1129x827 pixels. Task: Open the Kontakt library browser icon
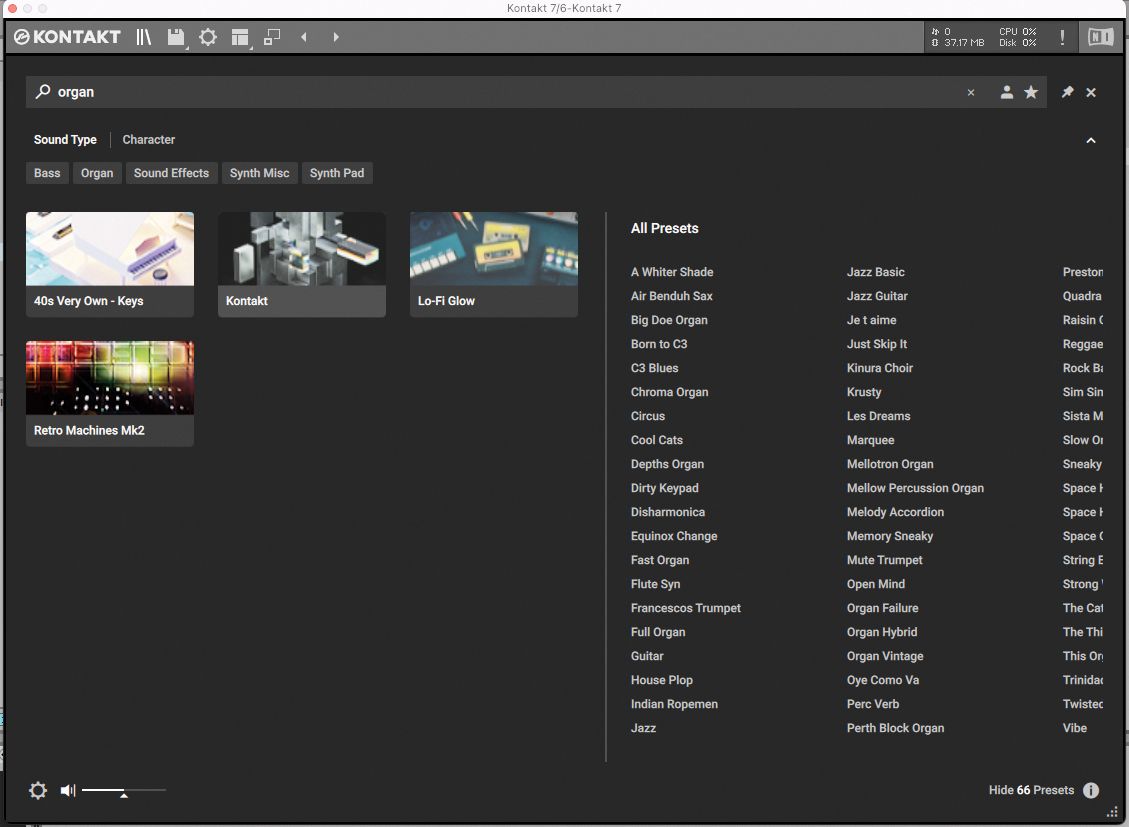point(143,37)
